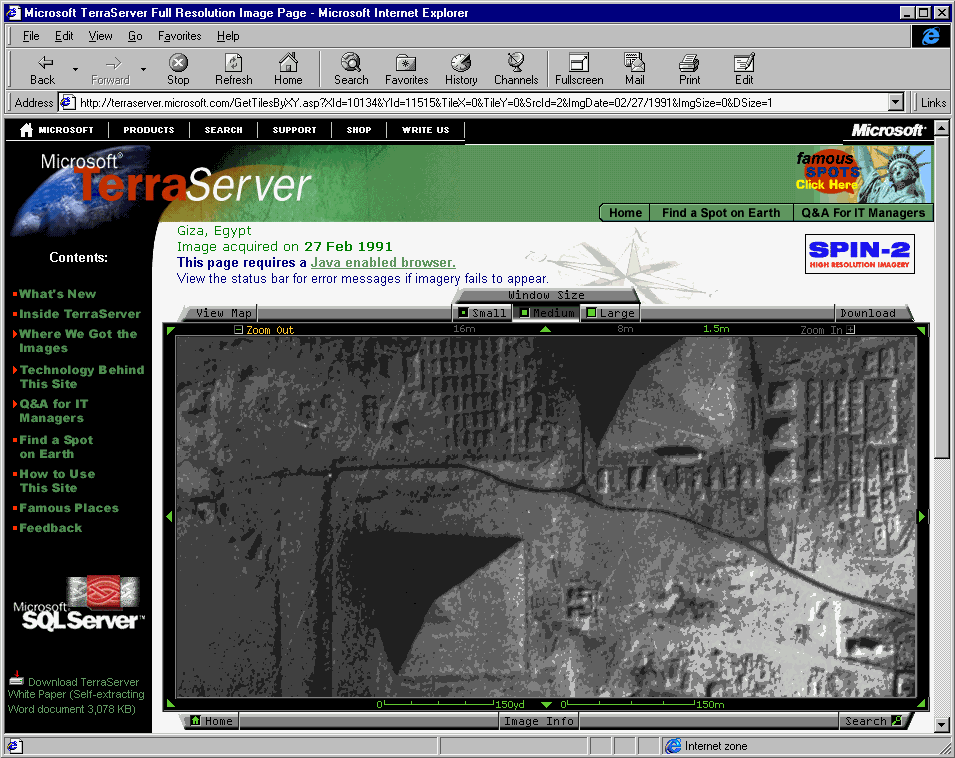Select the 1.5m resolution level

(x=716, y=329)
